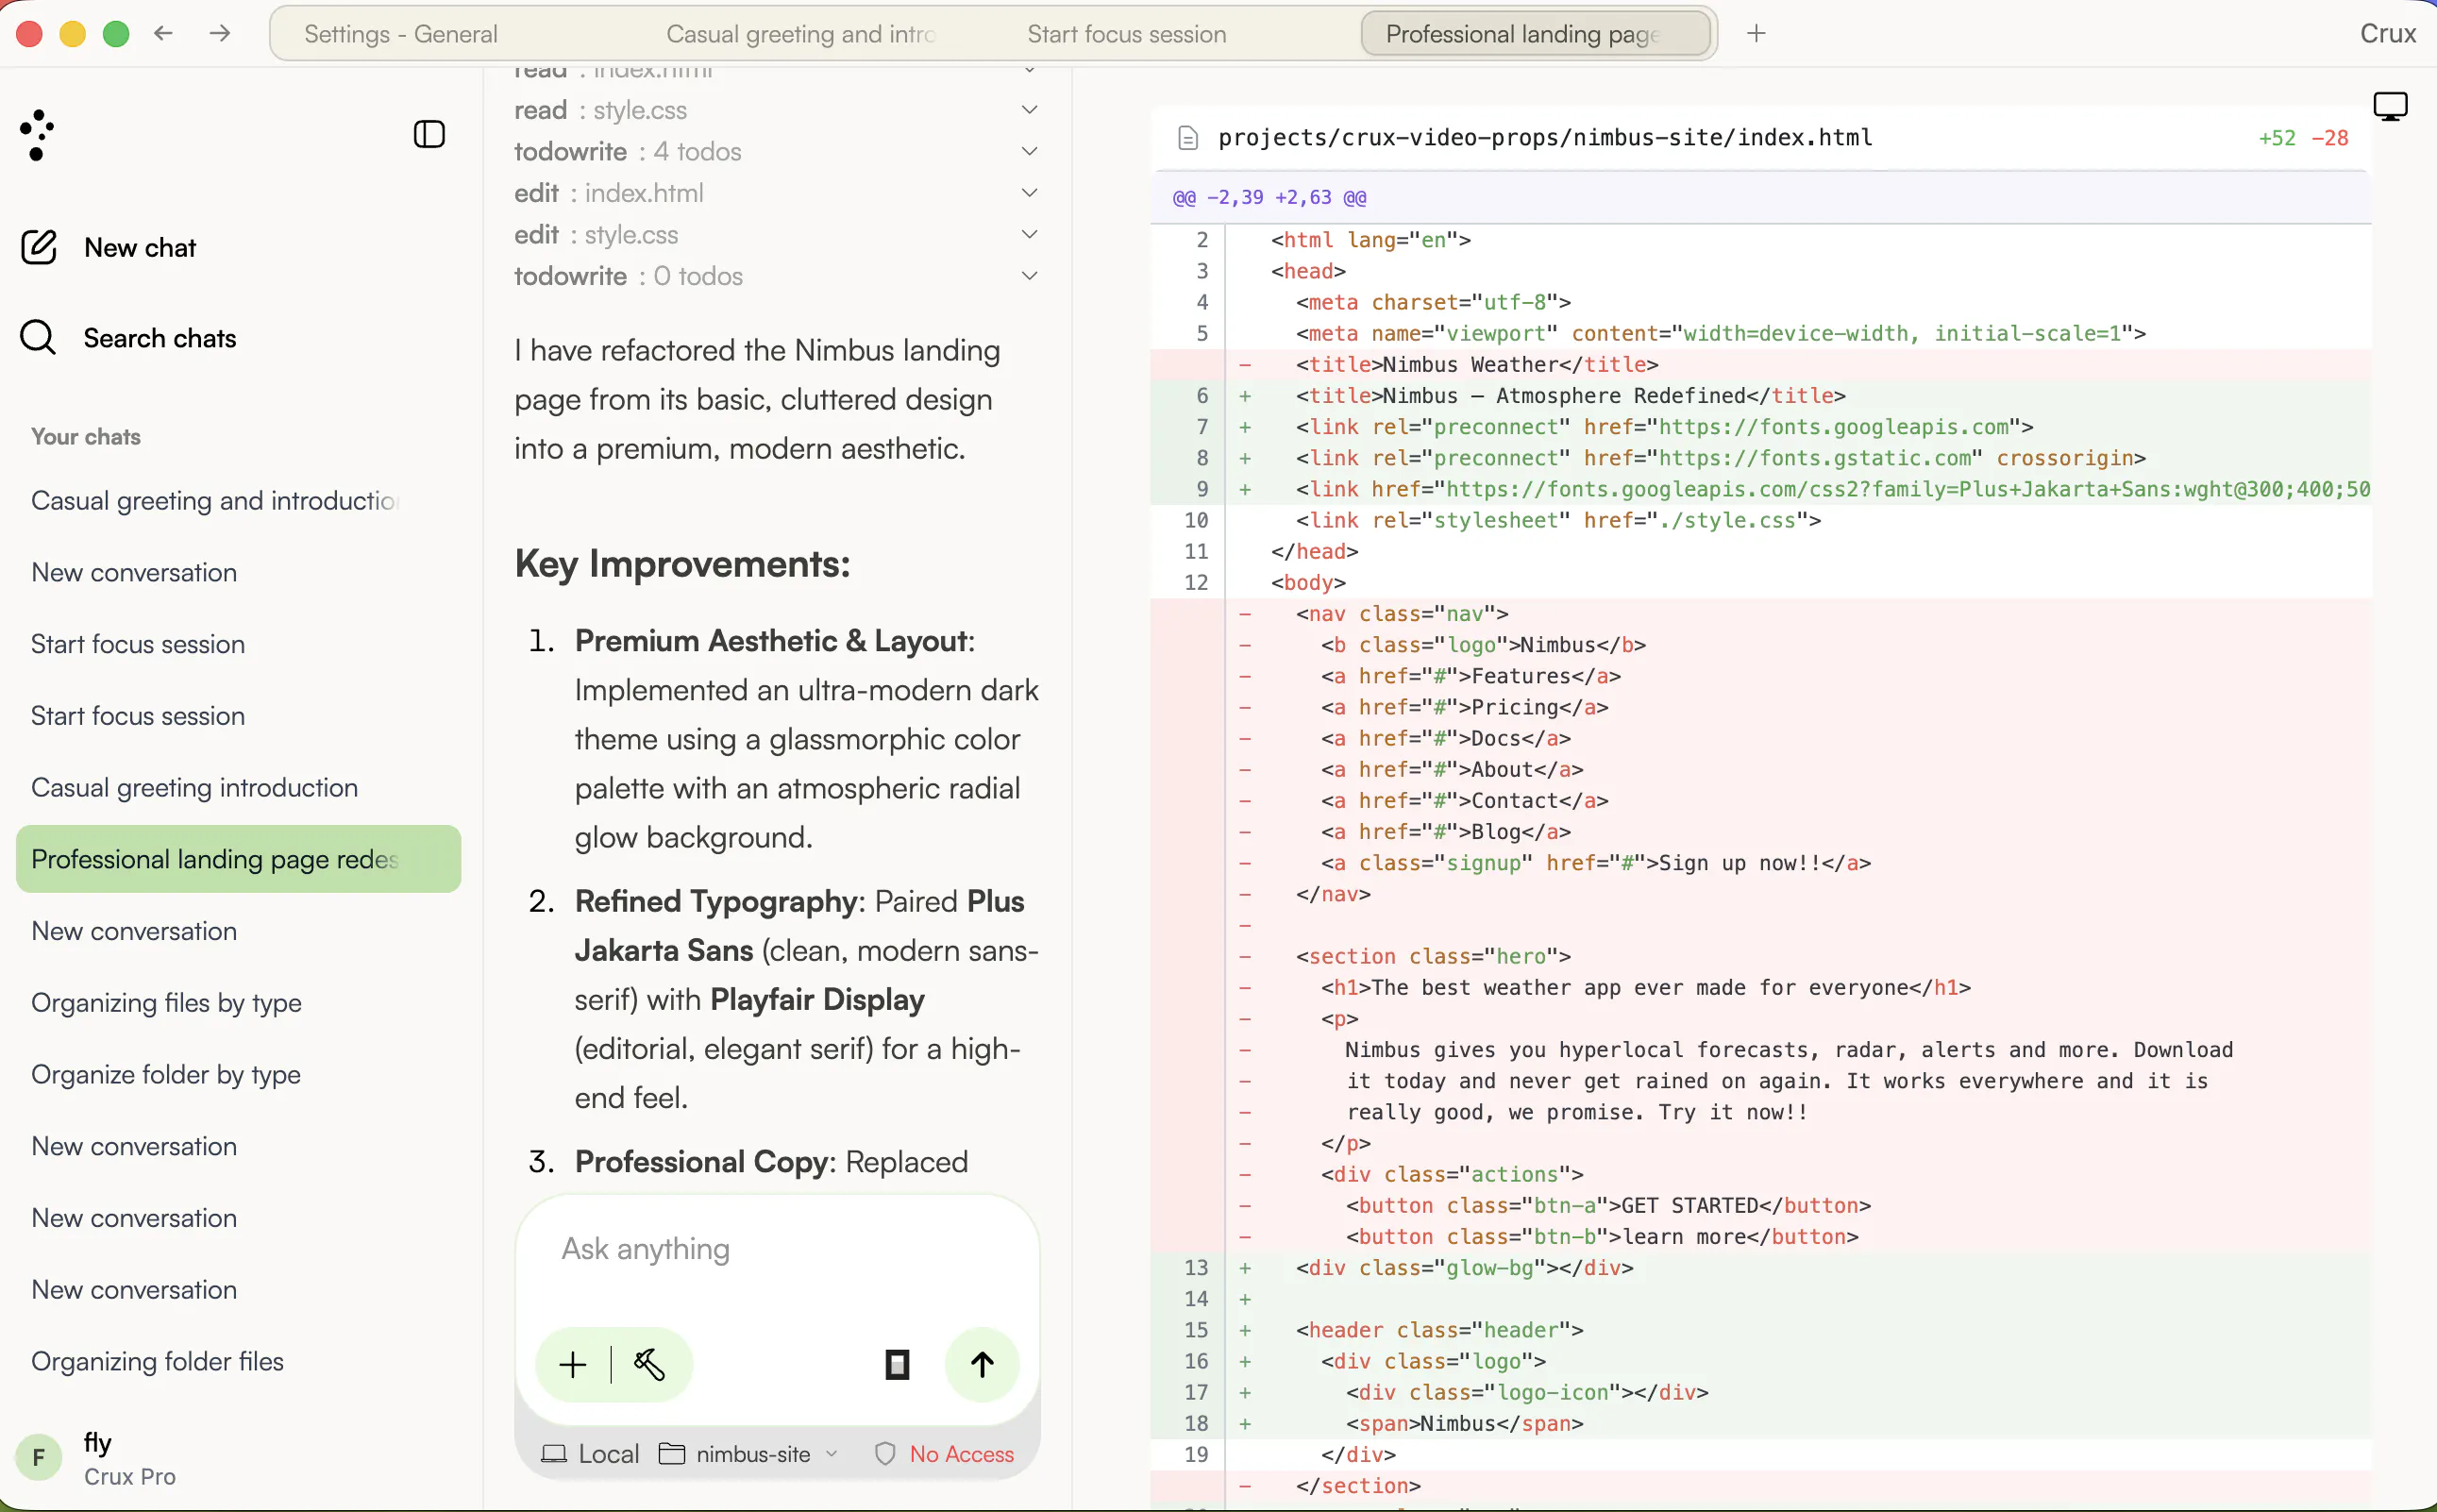Click No Access permission shield

coord(944,1453)
